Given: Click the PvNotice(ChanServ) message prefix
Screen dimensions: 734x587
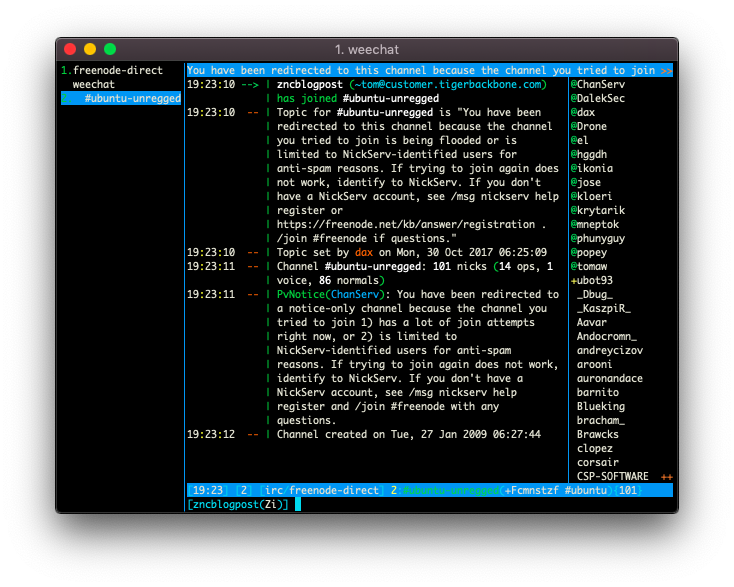Looking at the screenshot, I should [x=330, y=294].
